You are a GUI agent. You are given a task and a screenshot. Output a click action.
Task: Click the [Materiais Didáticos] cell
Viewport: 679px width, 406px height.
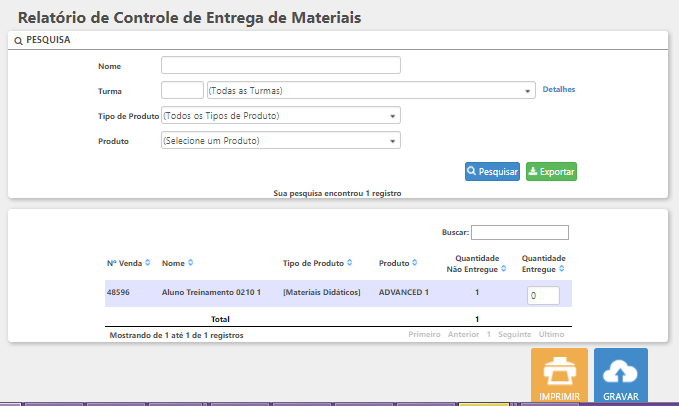(321, 292)
